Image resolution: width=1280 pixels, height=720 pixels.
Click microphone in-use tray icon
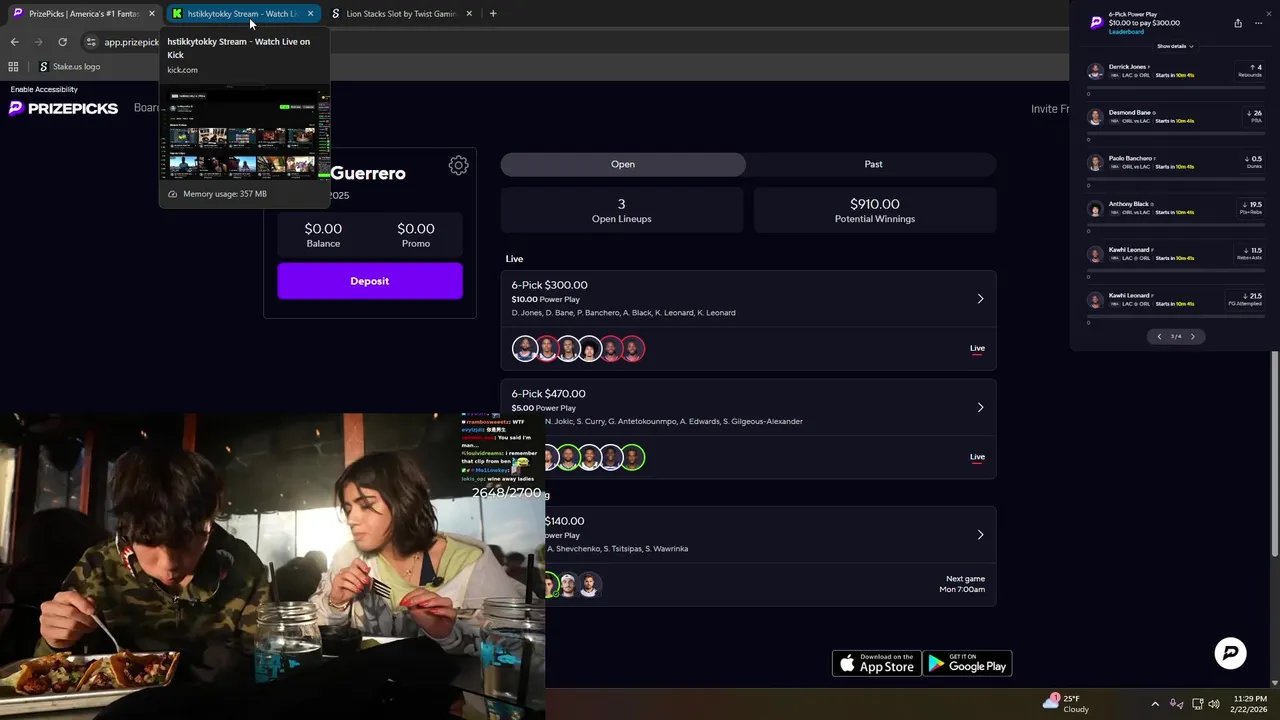click(x=1176, y=704)
